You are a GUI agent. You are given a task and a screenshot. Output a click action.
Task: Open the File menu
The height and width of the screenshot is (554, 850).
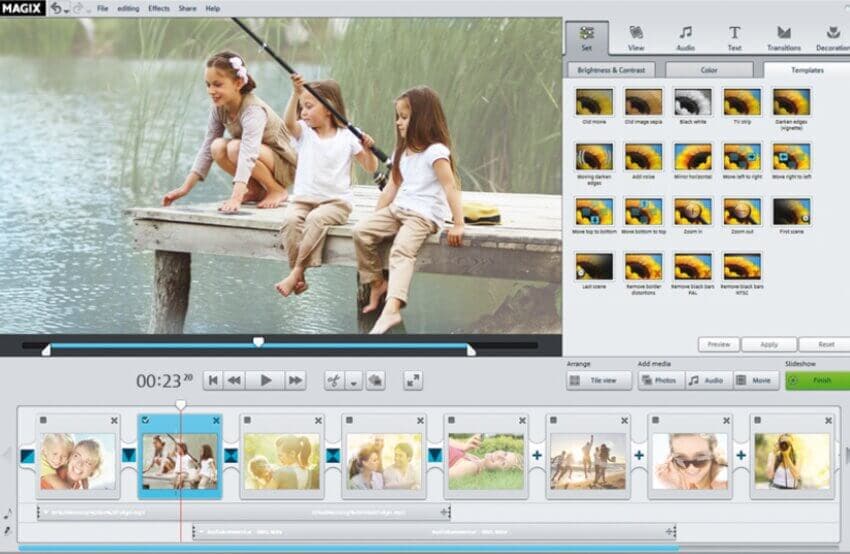pyautogui.click(x=102, y=9)
